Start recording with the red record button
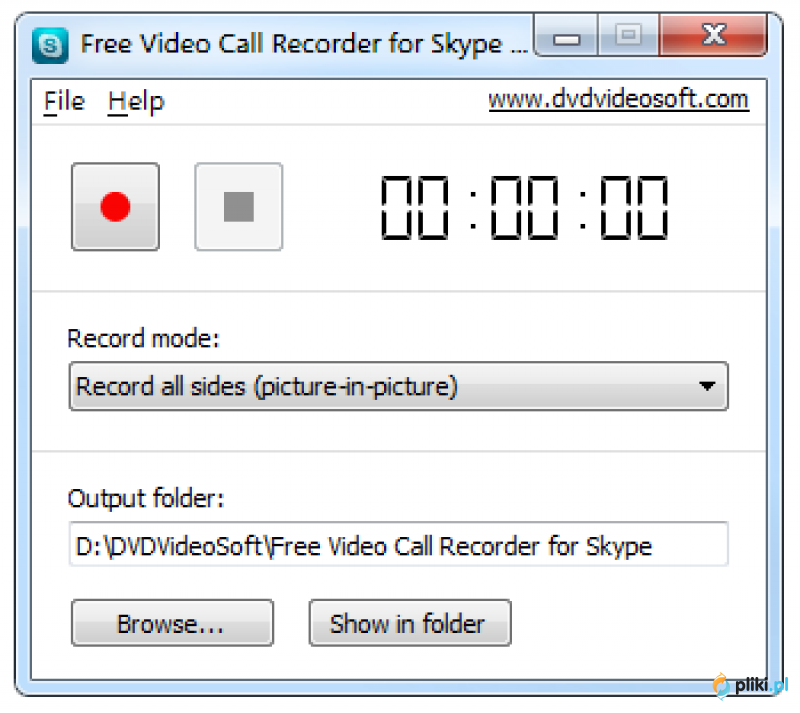This screenshot has width=800, height=713. [115, 207]
